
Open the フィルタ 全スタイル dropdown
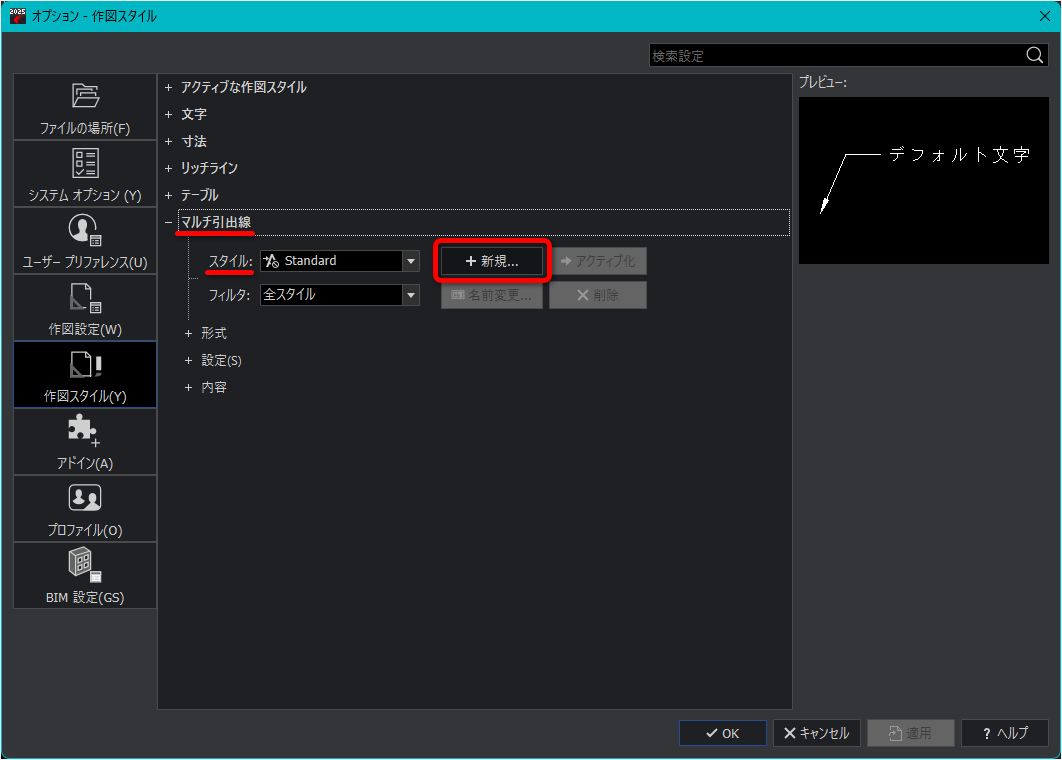point(410,295)
